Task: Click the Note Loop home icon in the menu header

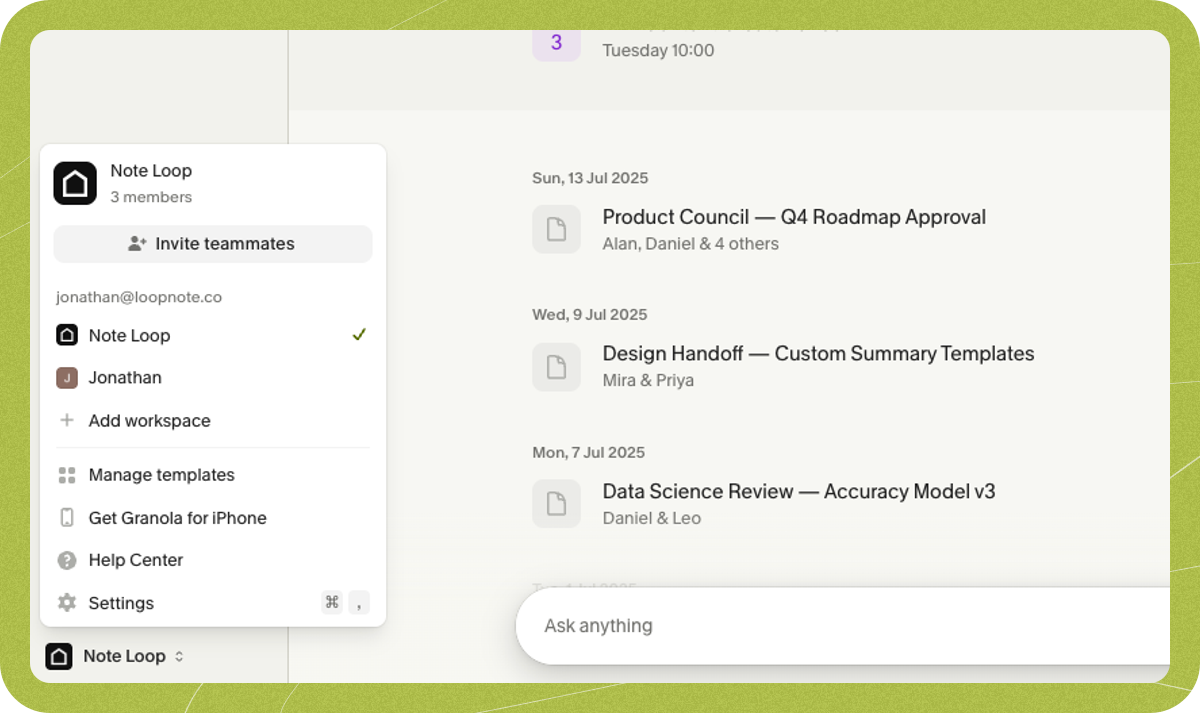Action: [x=74, y=183]
